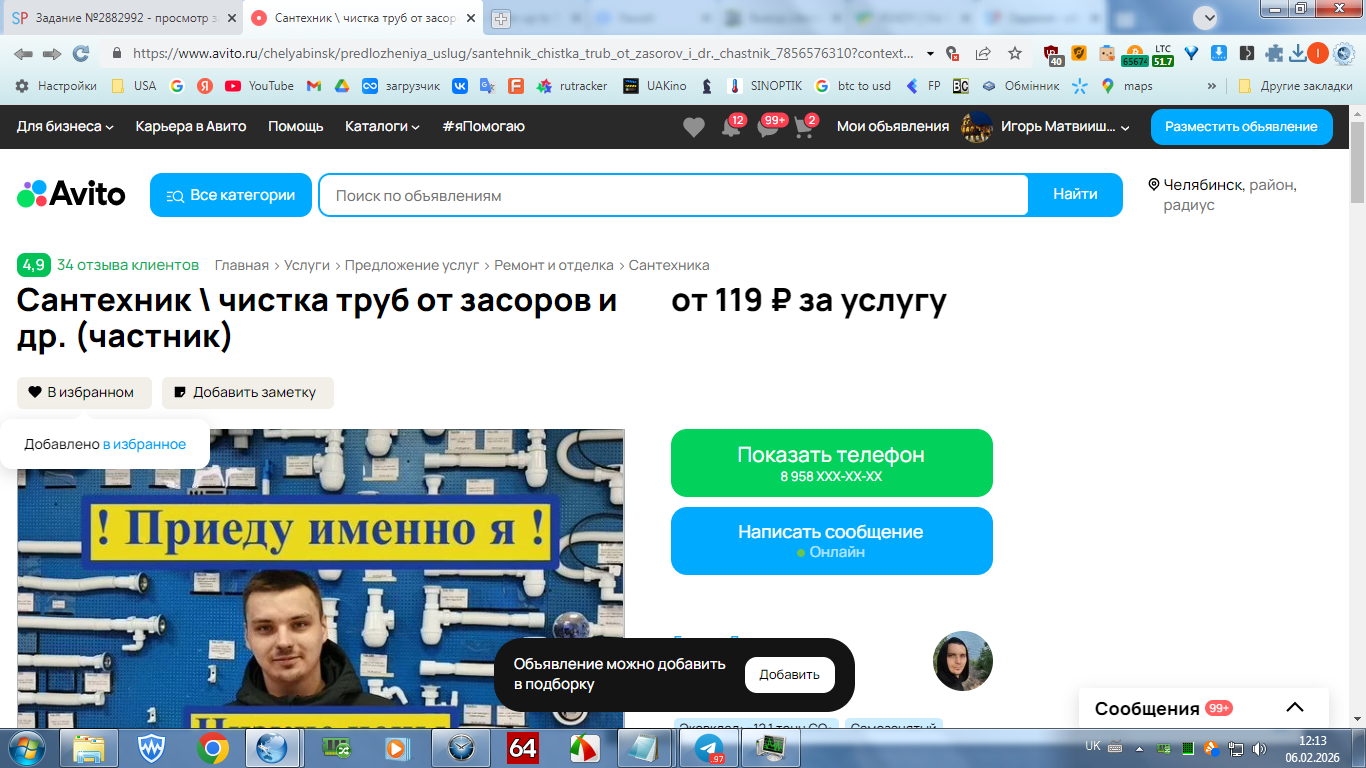Viewport: 1366px width, 768px height.
Task: Open #яПомогаю header link
Action: click(x=483, y=127)
